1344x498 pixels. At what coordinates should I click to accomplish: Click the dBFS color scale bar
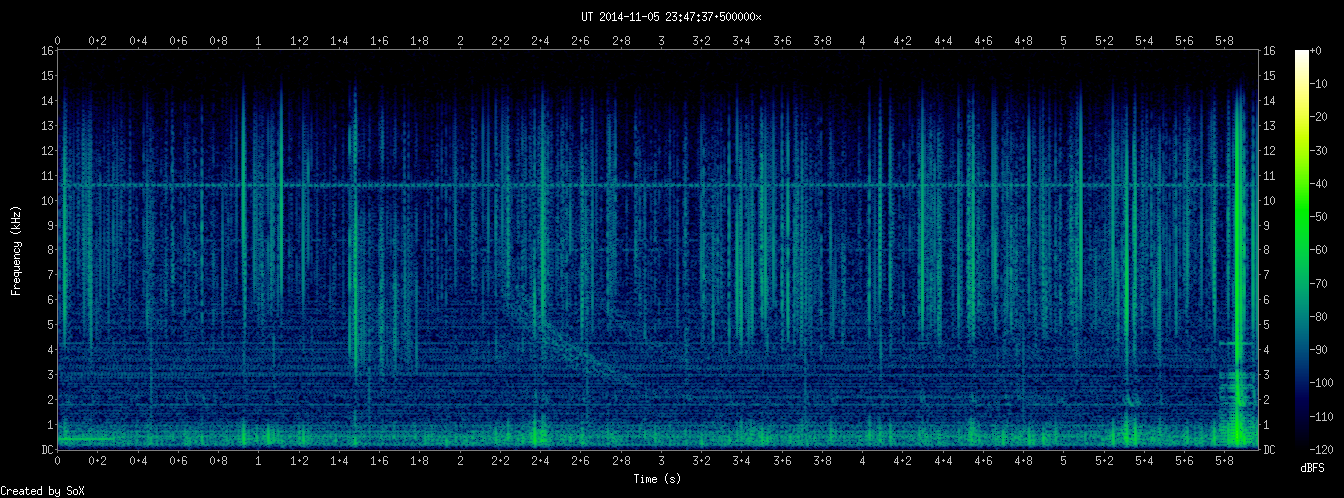coord(1302,250)
